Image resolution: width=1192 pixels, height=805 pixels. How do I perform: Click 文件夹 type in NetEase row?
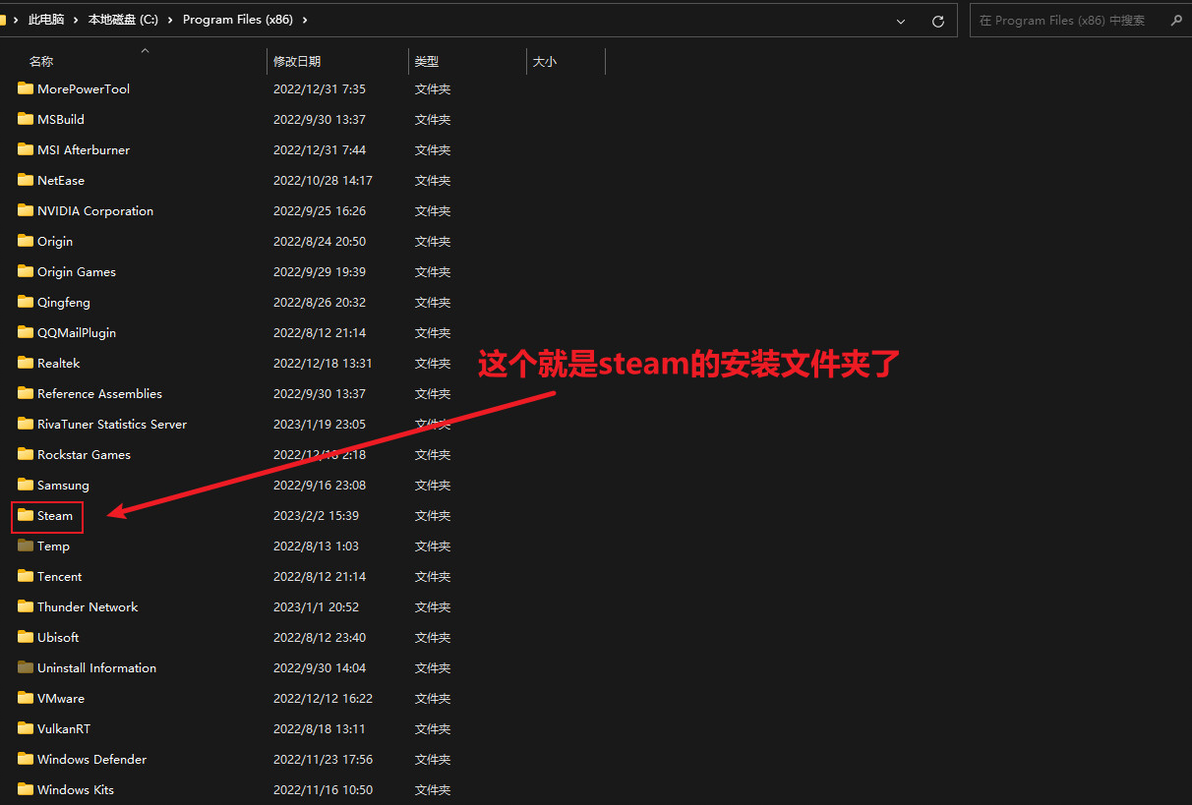433,180
